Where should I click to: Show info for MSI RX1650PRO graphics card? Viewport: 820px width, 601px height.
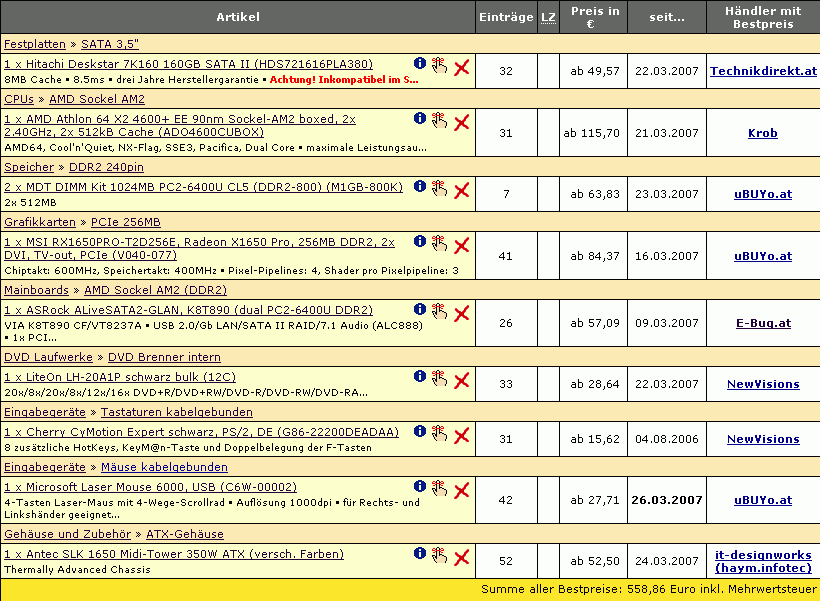419,241
